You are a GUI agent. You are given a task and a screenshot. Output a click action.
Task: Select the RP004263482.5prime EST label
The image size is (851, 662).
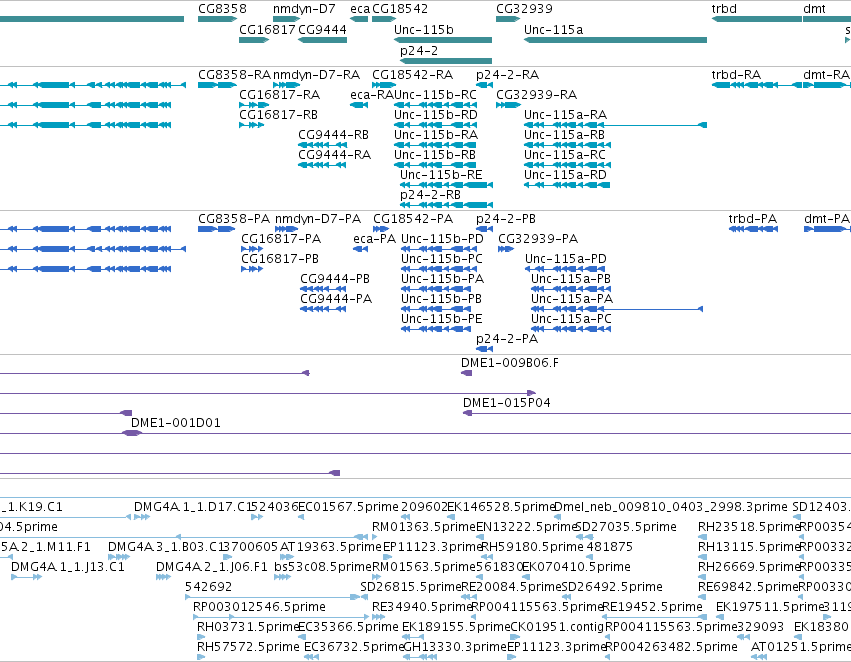point(671,647)
